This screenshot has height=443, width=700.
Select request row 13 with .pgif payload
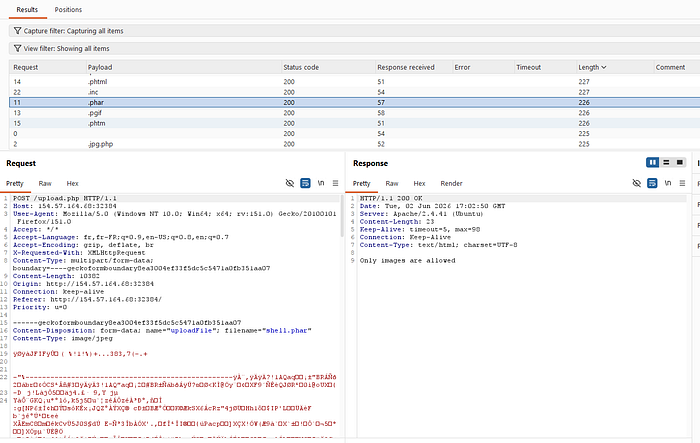tap(354, 113)
